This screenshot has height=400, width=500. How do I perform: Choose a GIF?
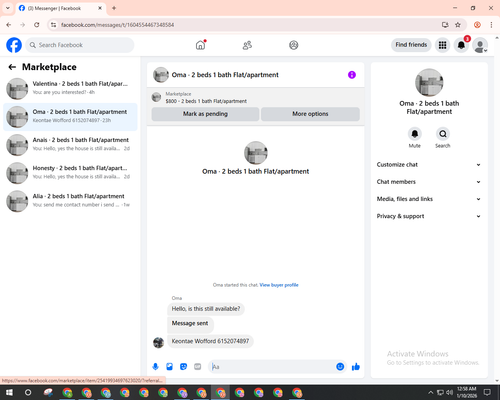click(x=197, y=367)
